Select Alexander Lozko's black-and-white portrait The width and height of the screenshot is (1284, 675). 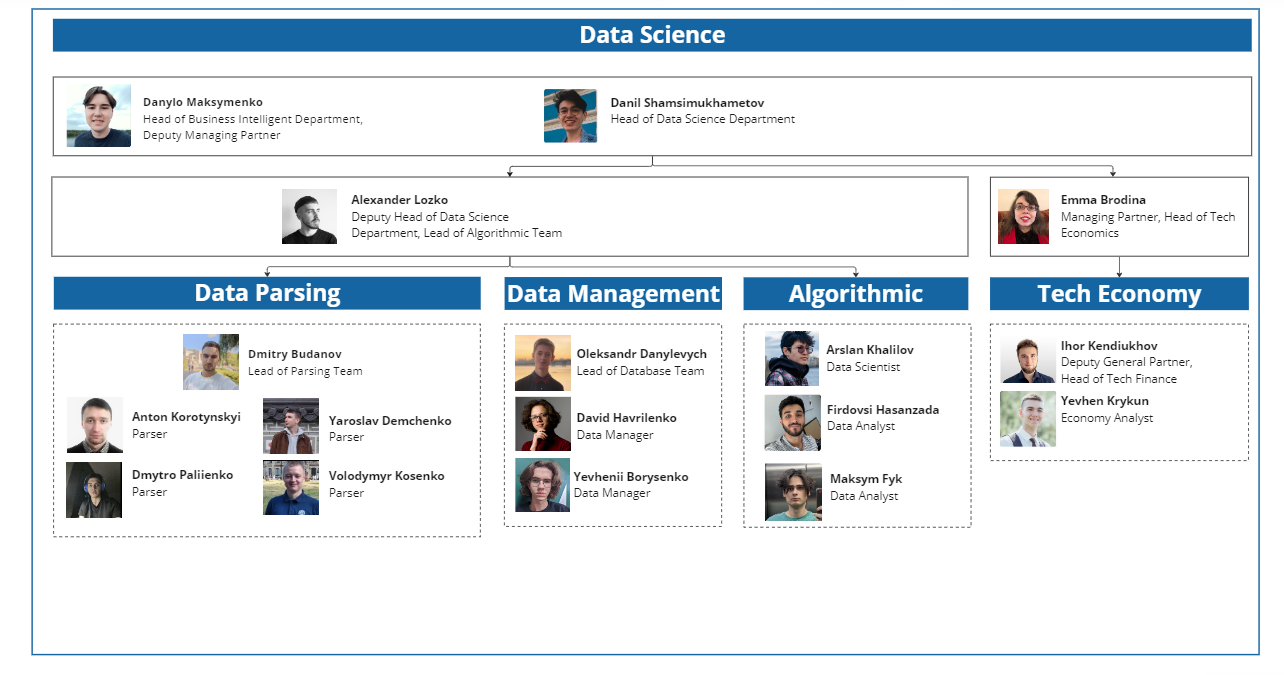tap(309, 216)
